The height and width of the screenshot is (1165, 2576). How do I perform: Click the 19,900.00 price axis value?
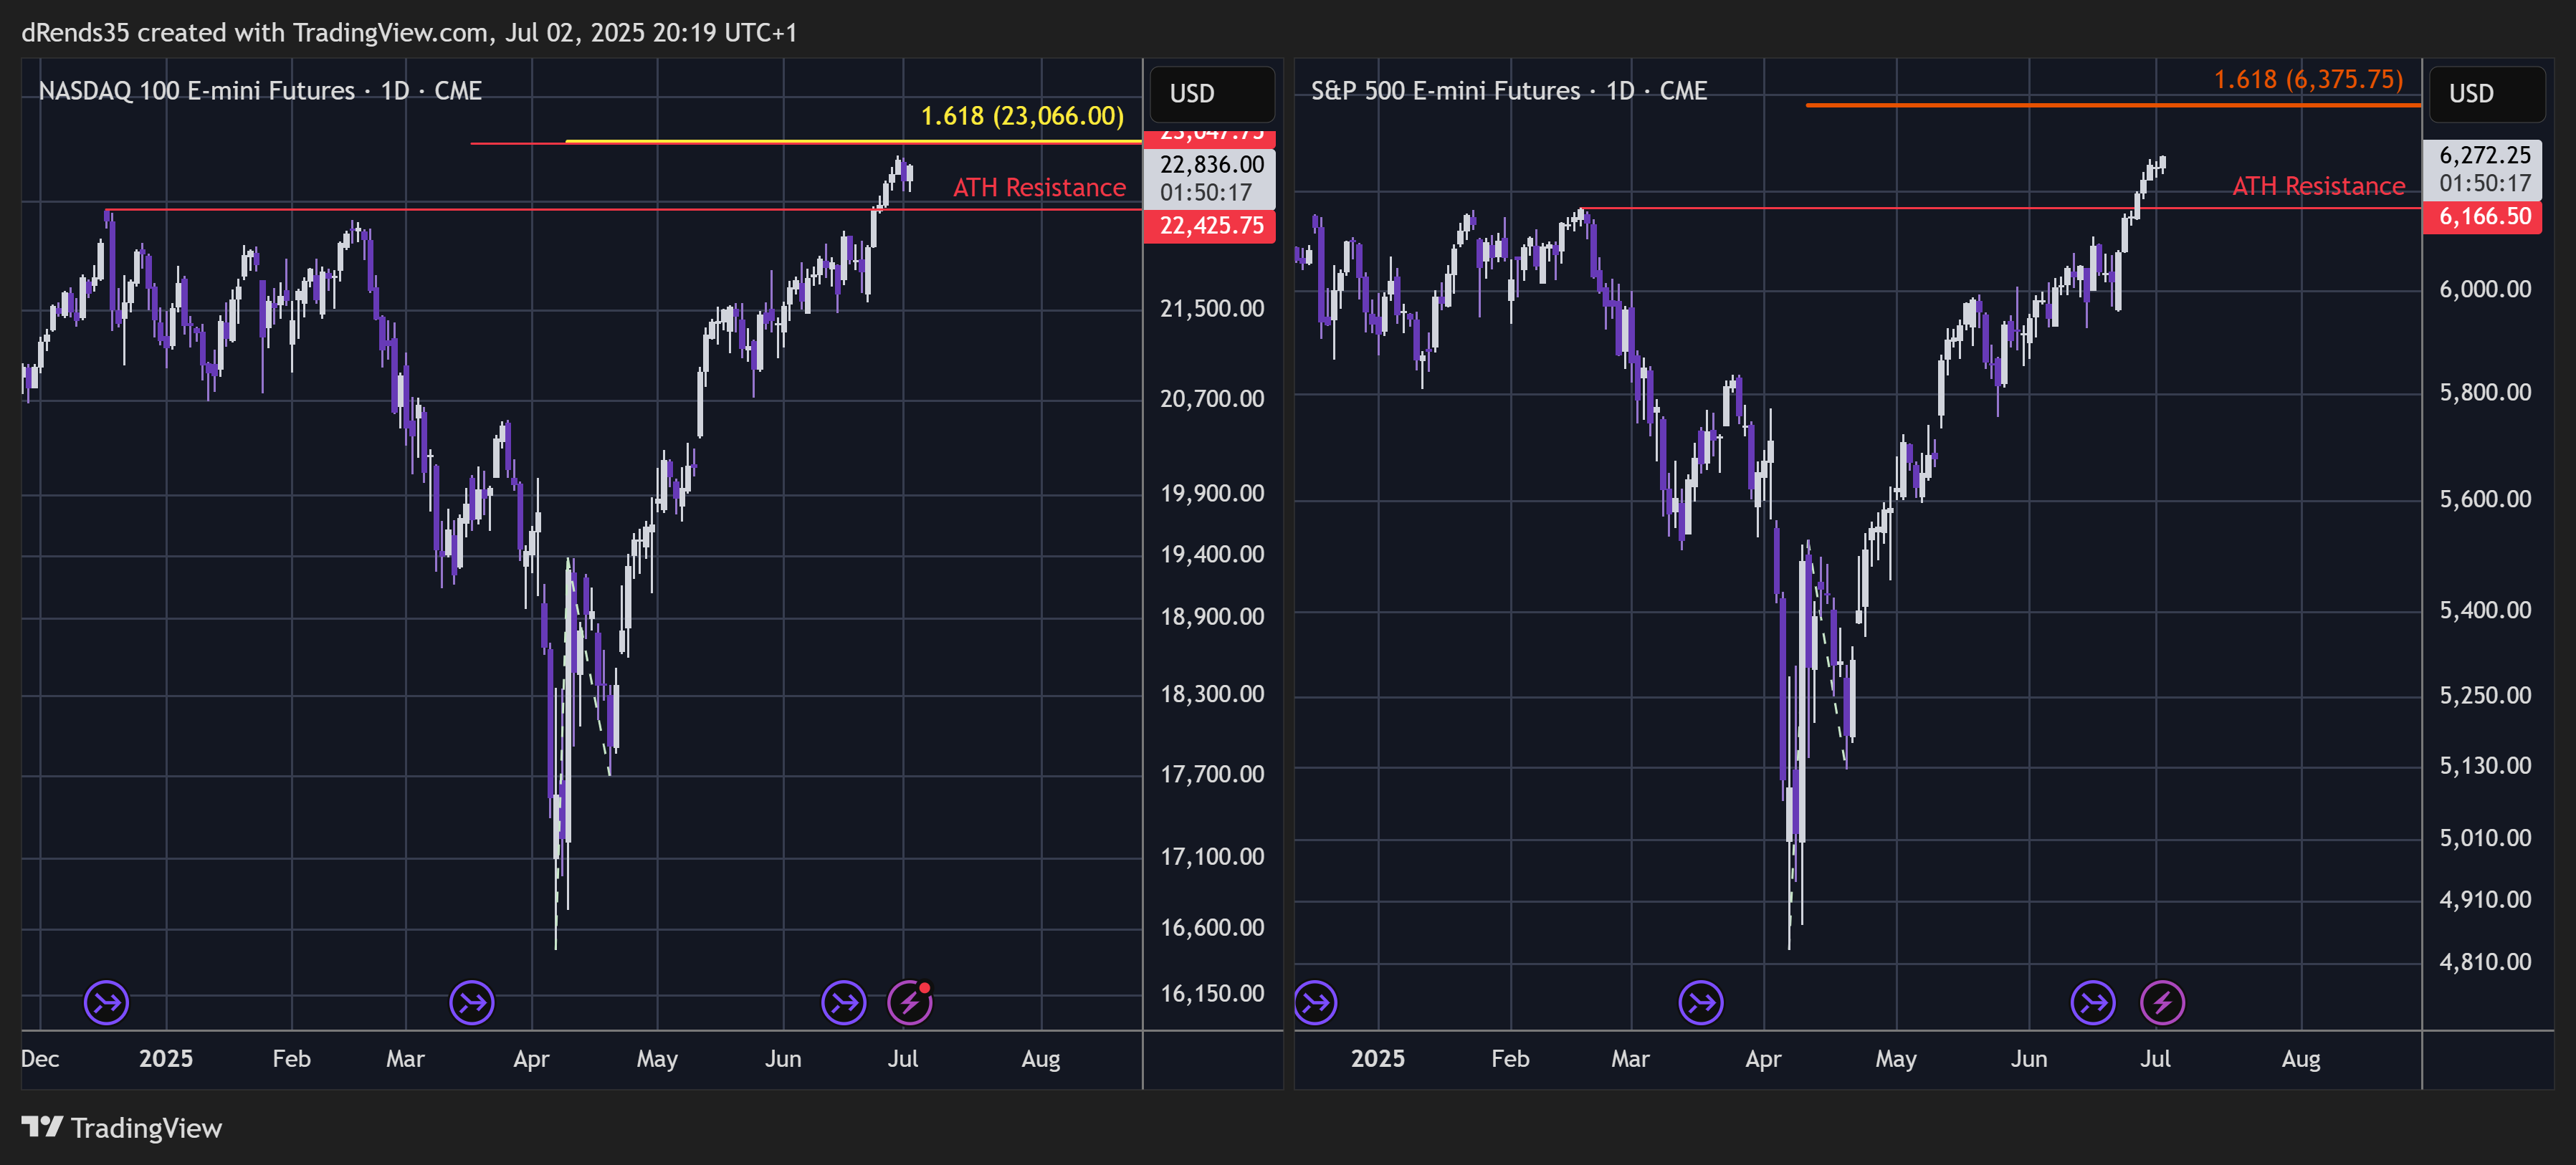click(1212, 494)
